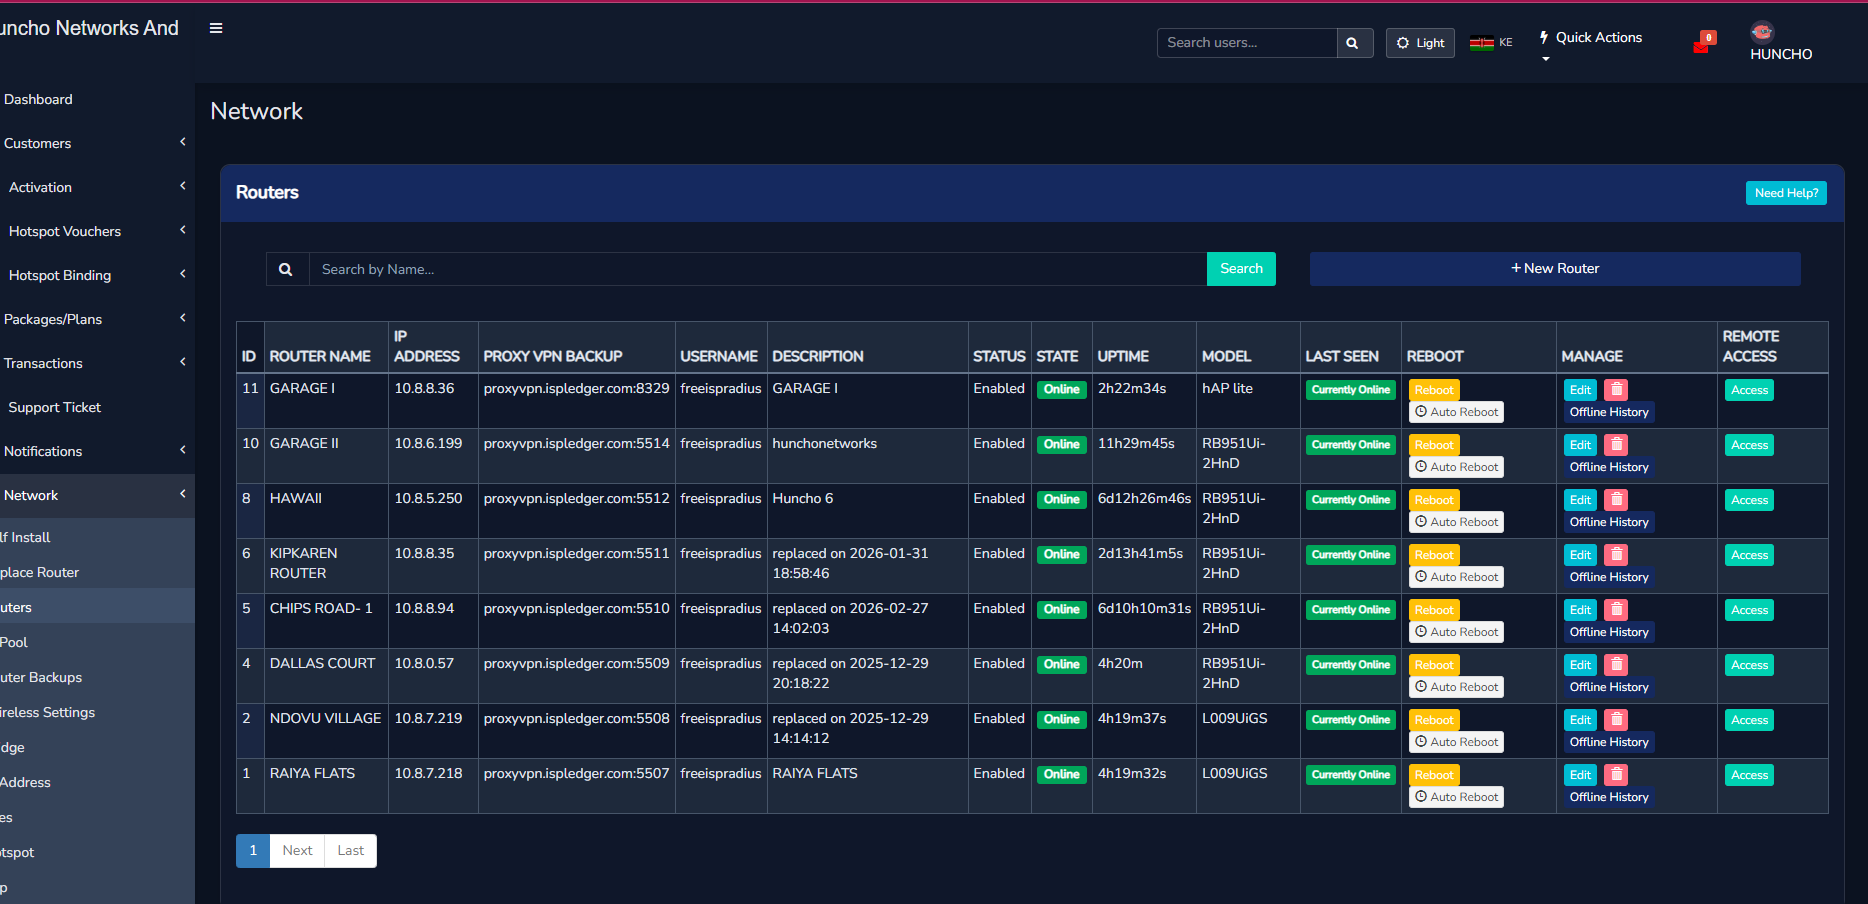Viewport: 1868px width, 904px height.
Task: Go to the Next page of routers
Action: click(297, 850)
